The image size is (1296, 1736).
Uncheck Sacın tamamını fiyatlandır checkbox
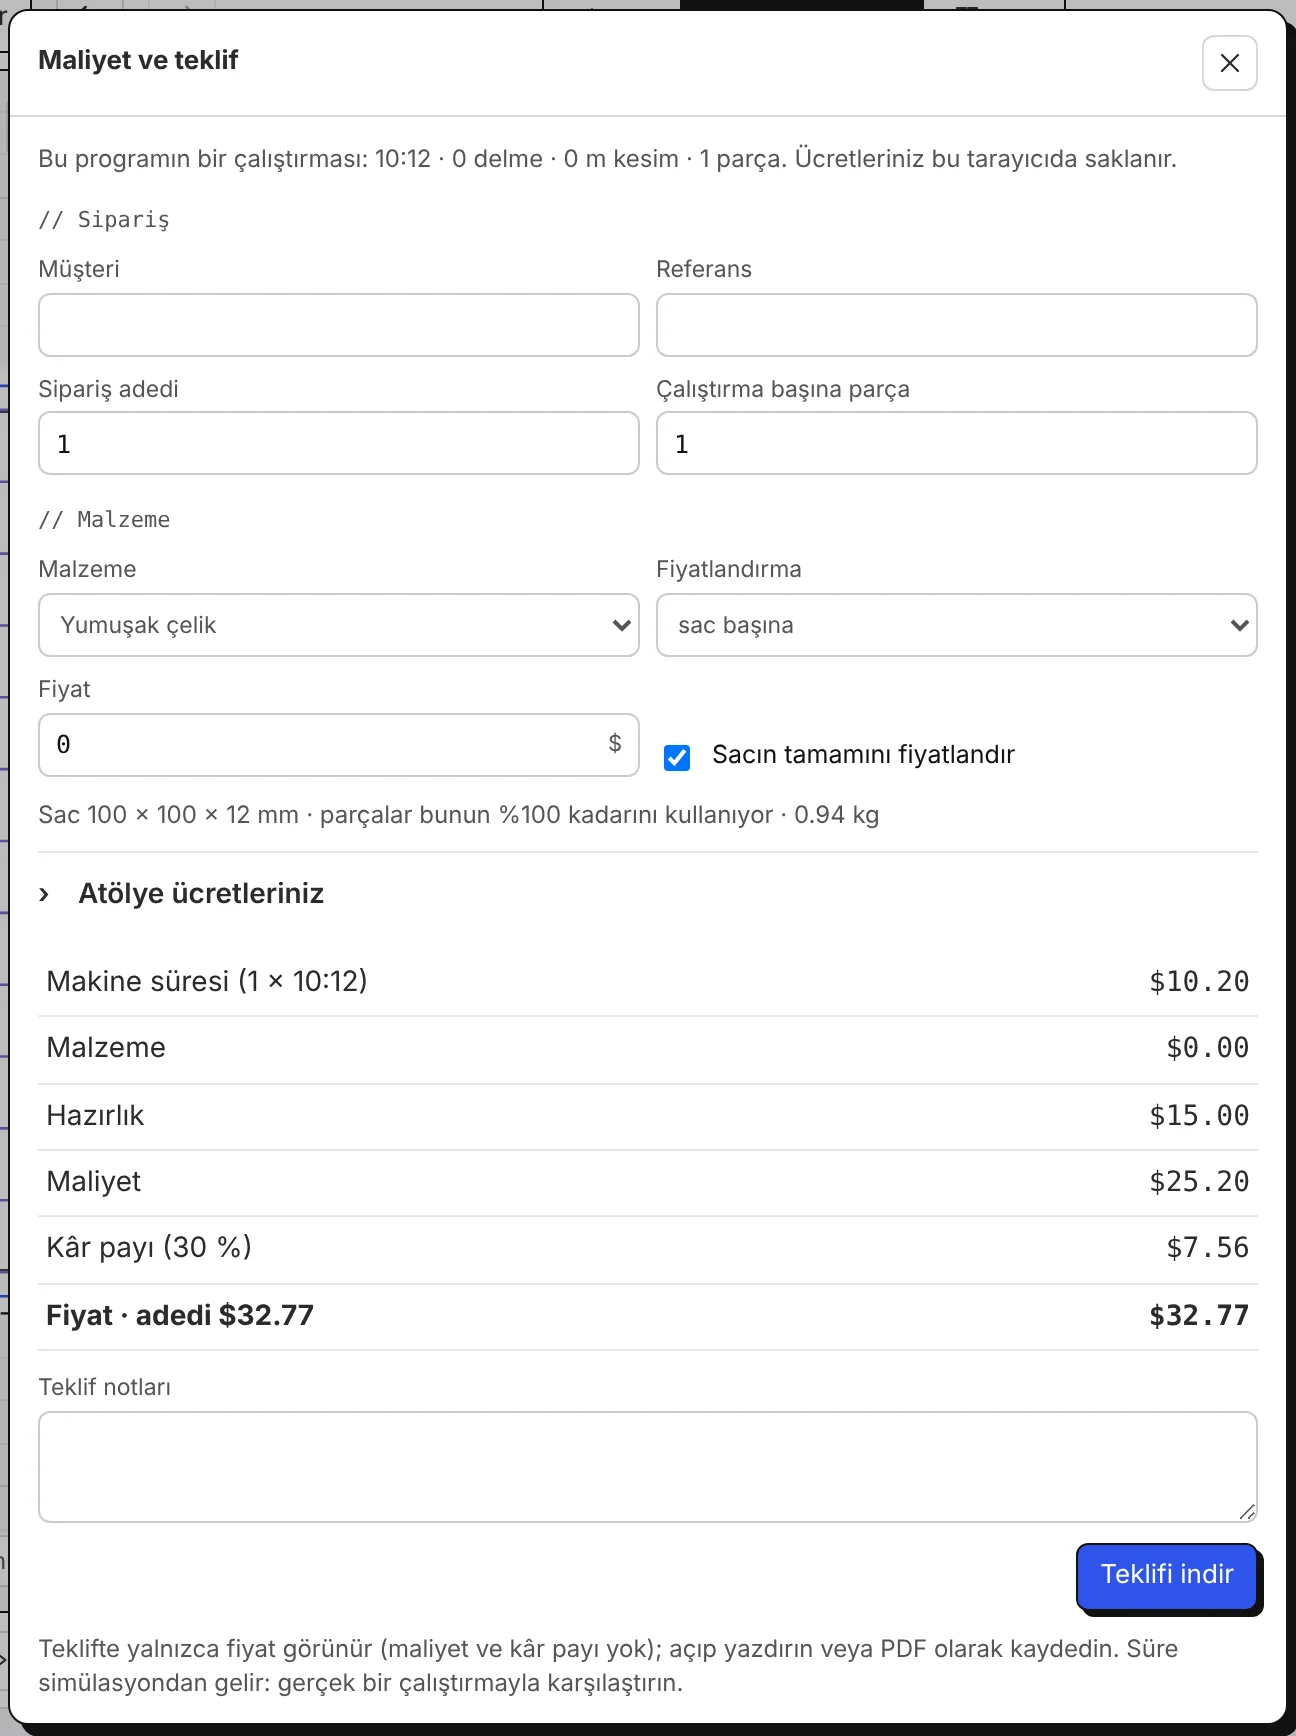(x=677, y=757)
